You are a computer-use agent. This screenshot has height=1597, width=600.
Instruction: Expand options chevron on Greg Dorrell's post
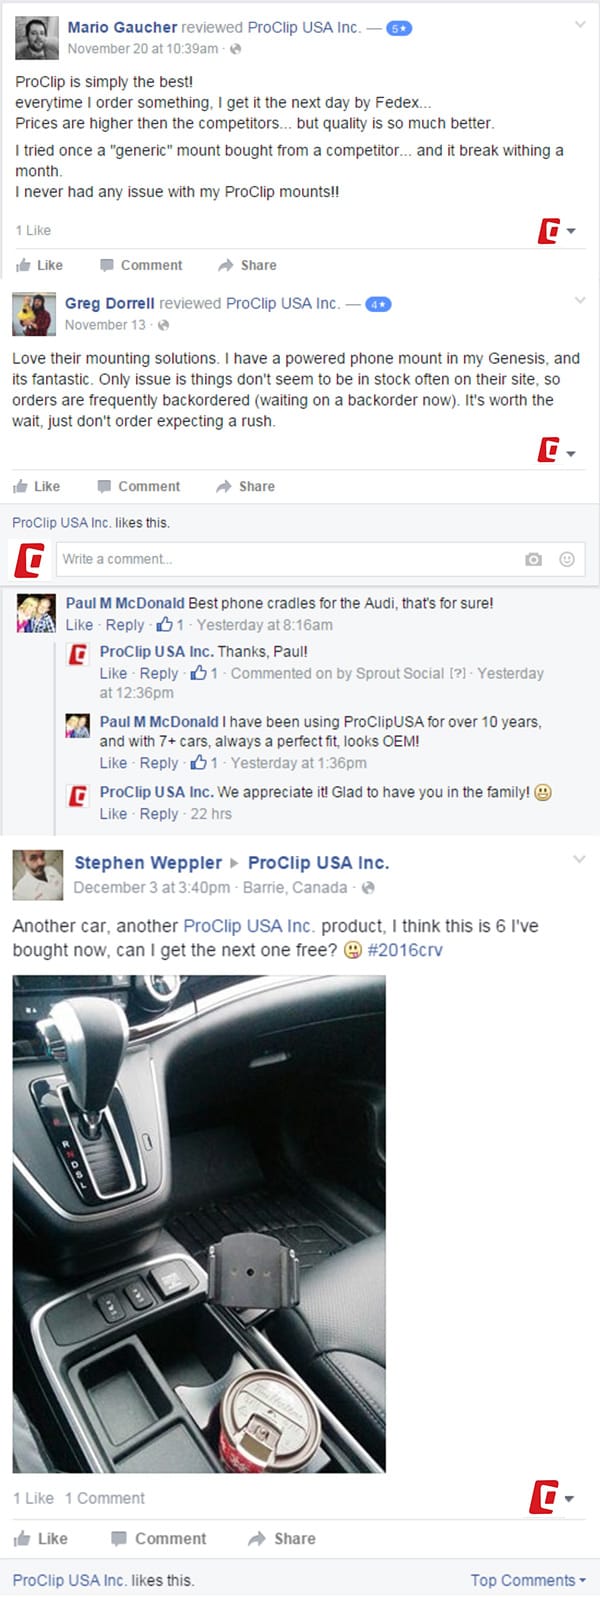pos(579,300)
